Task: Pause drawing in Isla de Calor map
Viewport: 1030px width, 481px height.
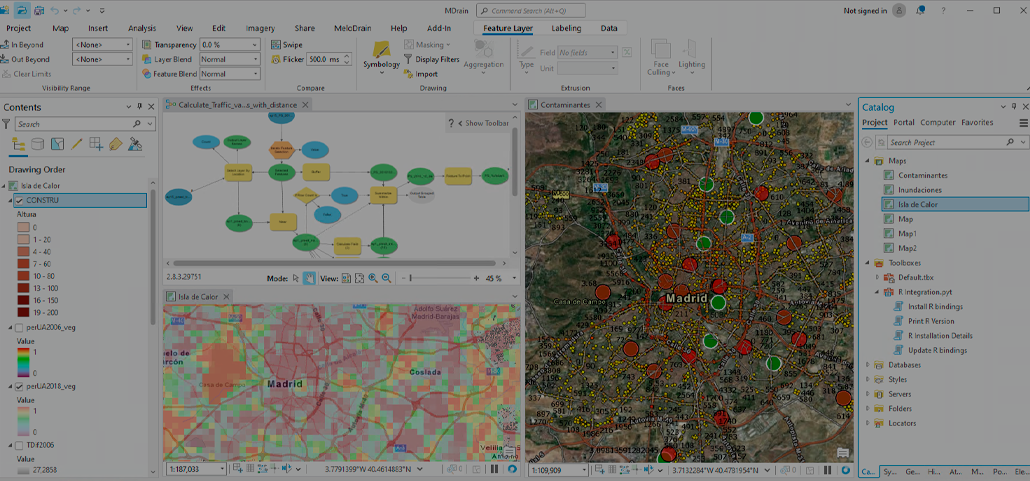Action: pos(494,470)
